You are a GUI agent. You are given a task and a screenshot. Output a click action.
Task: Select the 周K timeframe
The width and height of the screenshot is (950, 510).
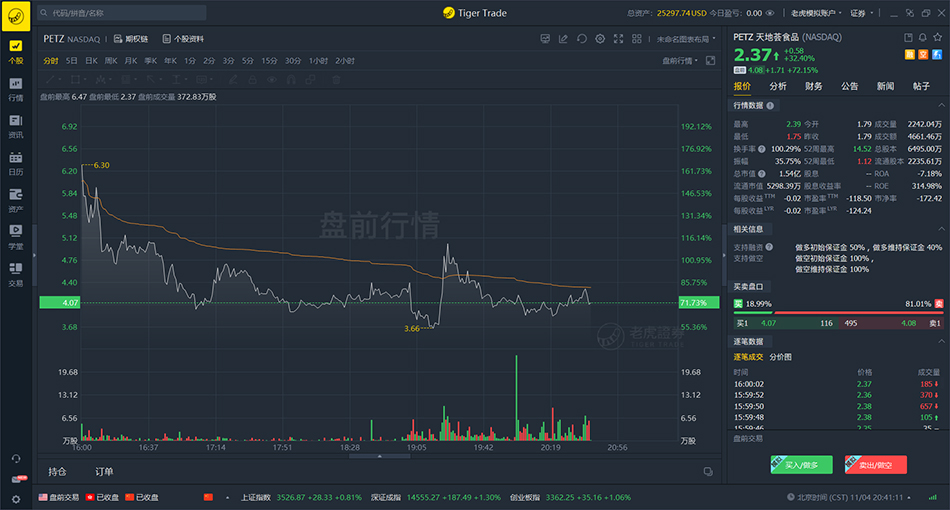pyautogui.click(x=111, y=61)
